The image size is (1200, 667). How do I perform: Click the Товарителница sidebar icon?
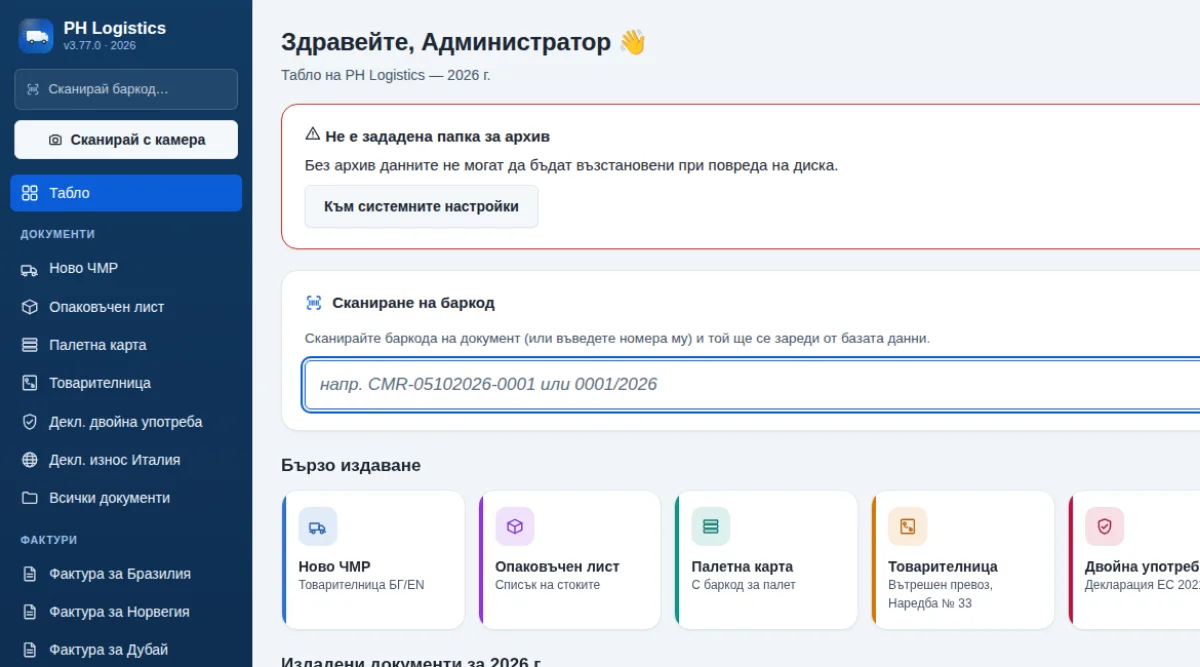pos(30,383)
